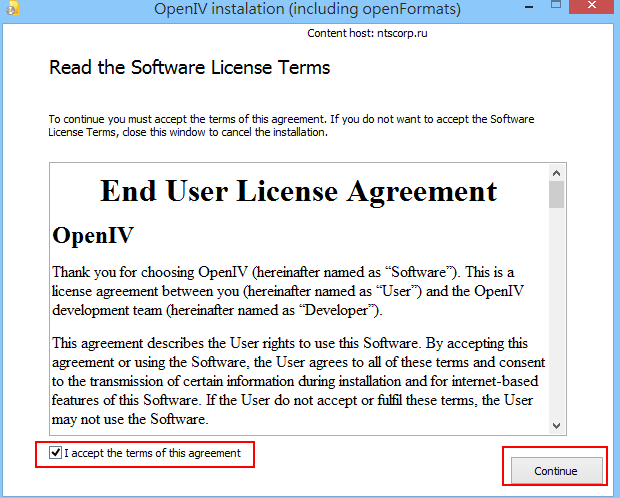Click paragraph starting 'Thank you for choosing OpenIV'
620x498 pixels.
click(288, 291)
